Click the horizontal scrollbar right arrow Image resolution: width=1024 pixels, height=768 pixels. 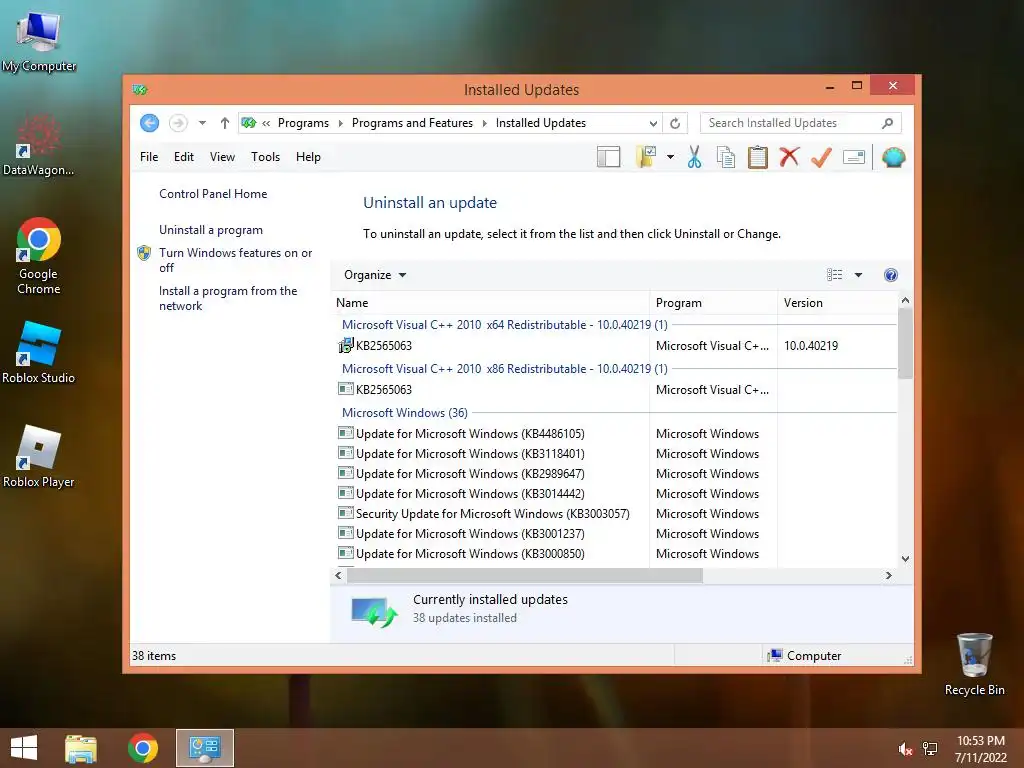889,575
